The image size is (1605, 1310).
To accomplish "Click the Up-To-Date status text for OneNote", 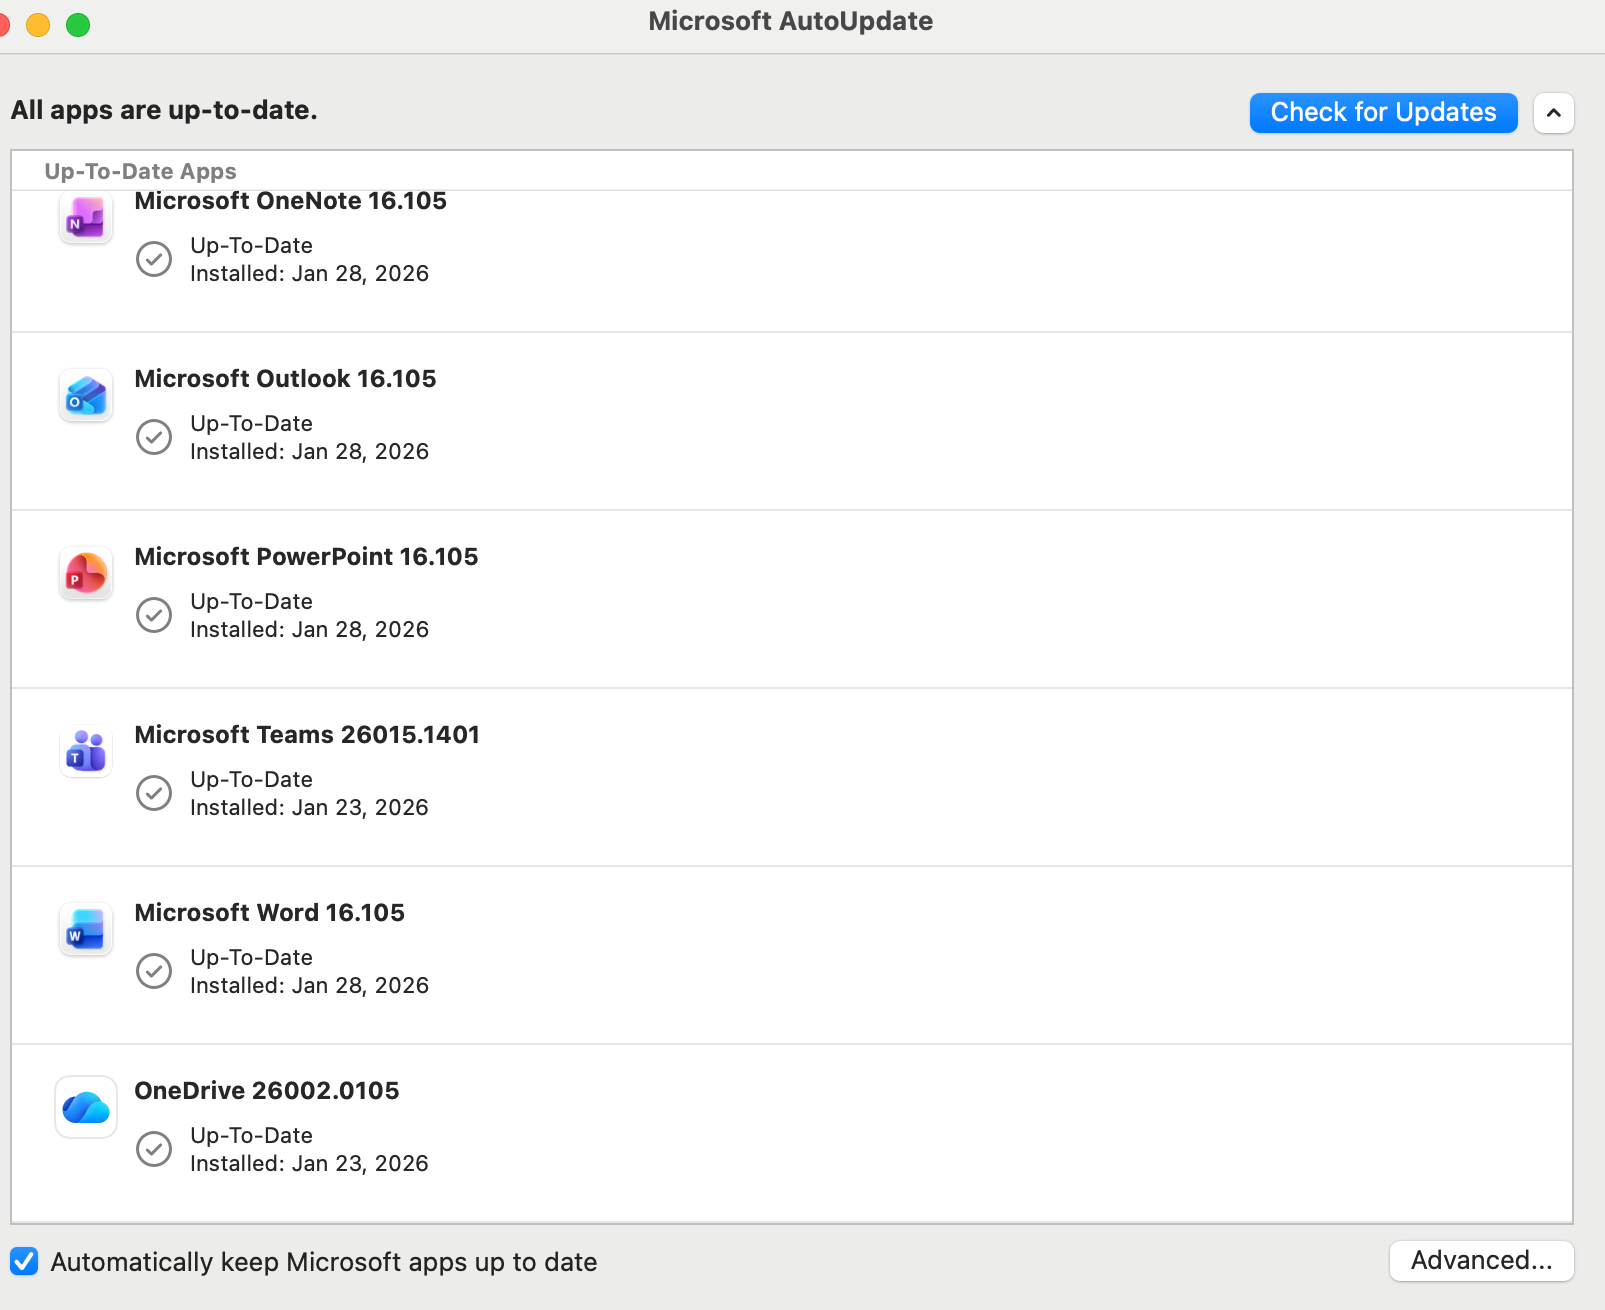I will (x=252, y=246).
